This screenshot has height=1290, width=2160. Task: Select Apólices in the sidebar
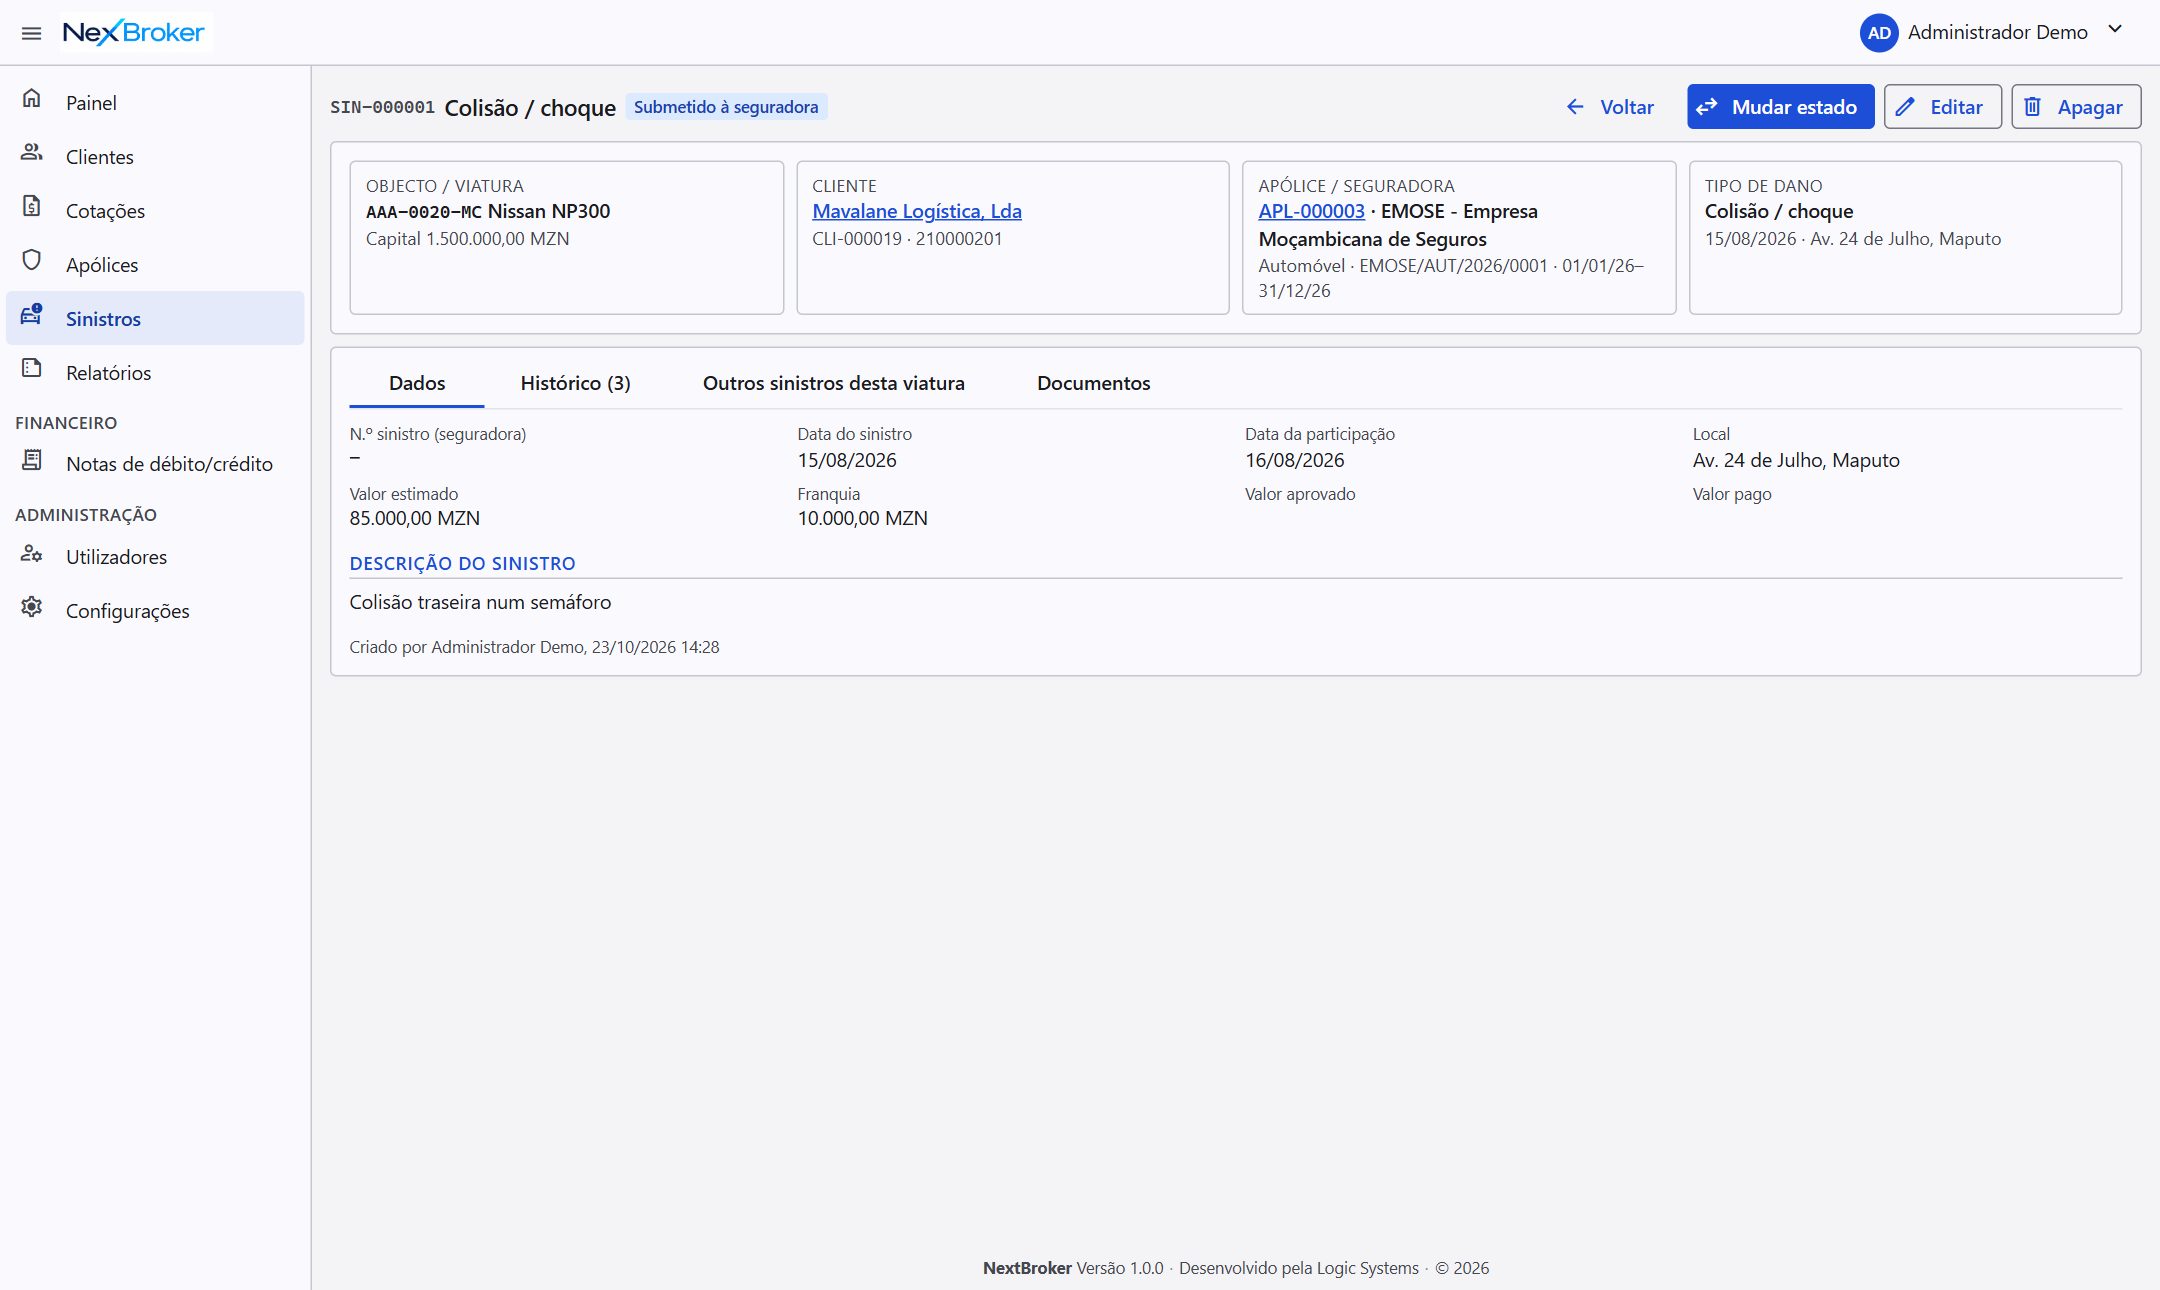pyautogui.click(x=155, y=264)
